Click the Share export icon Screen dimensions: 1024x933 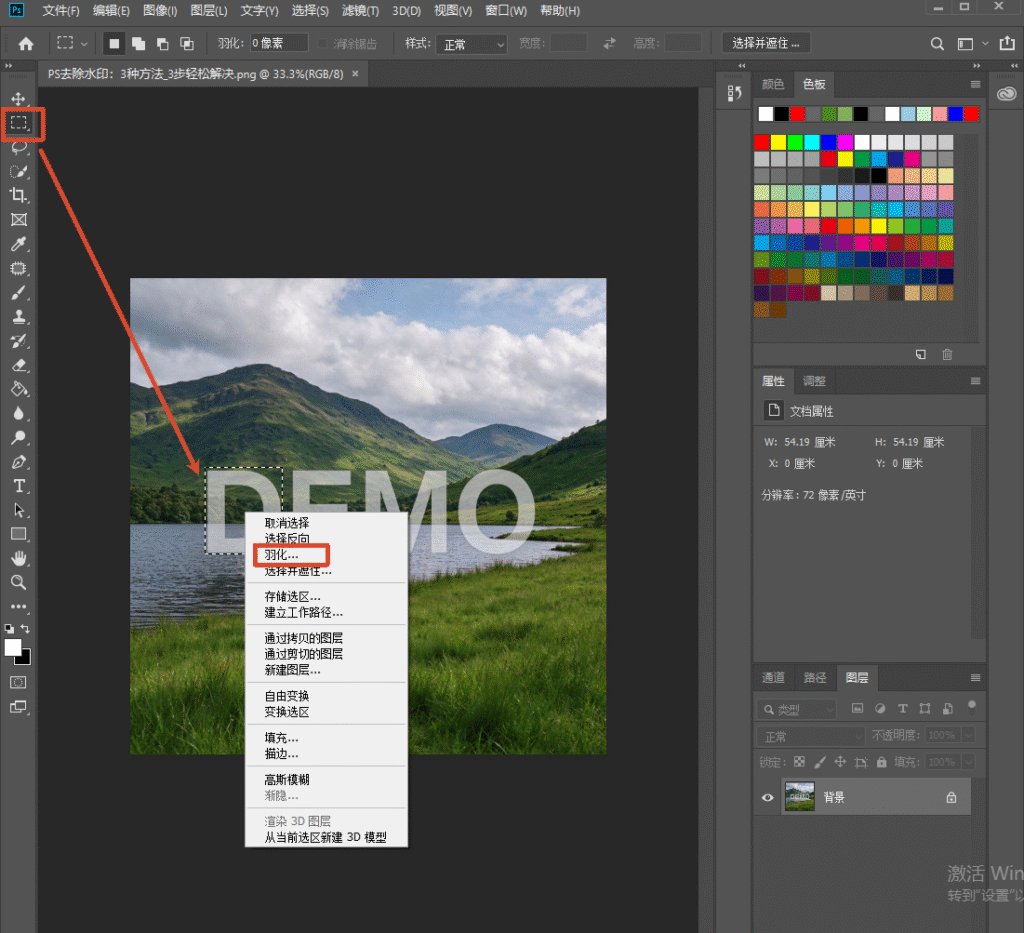1007,43
